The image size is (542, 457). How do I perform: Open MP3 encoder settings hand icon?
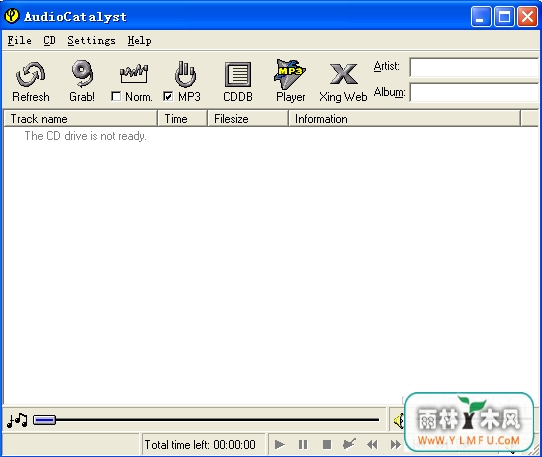coord(185,74)
